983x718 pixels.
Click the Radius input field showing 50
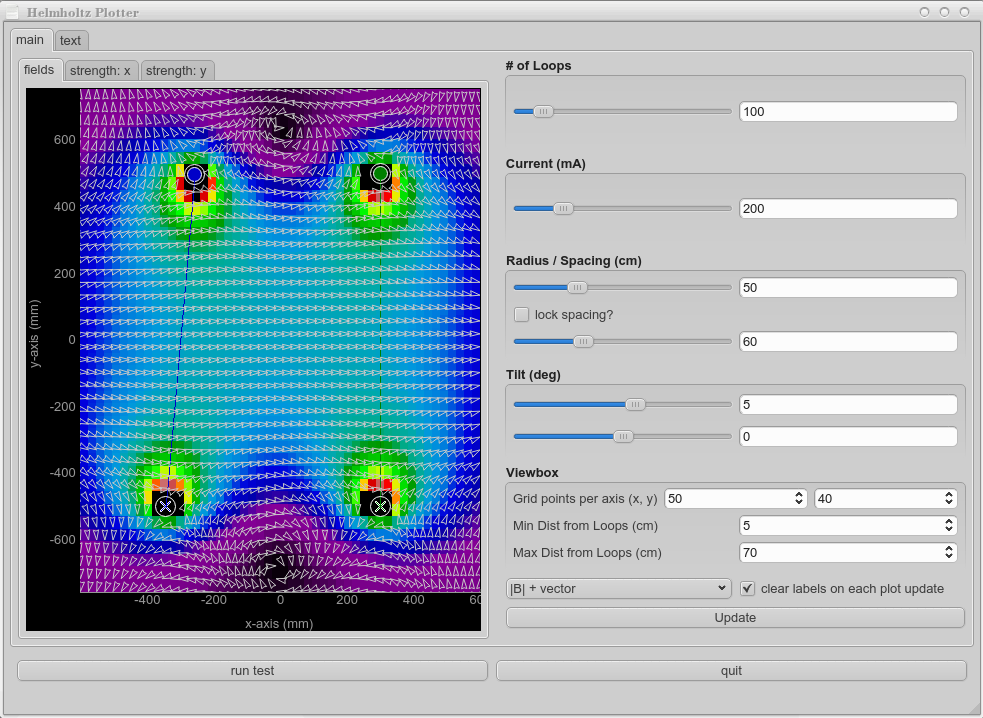(847, 287)
